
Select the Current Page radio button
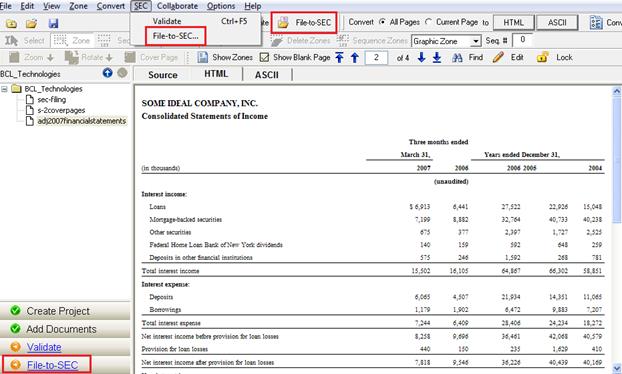click(x=428, y=22)
